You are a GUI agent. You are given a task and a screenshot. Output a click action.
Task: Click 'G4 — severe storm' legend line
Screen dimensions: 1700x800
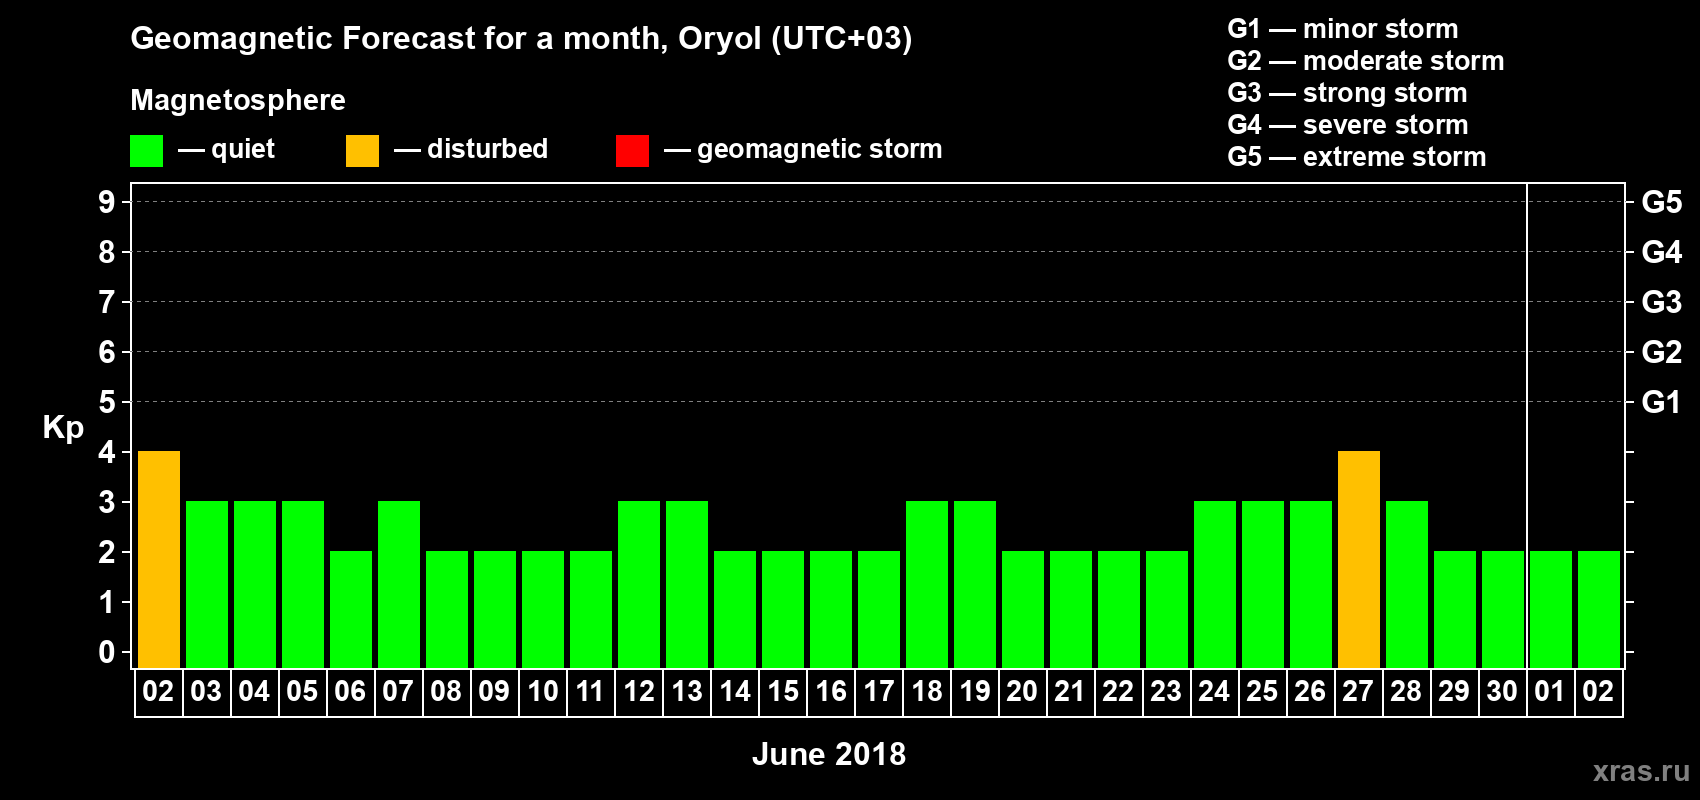(1348, 125)
